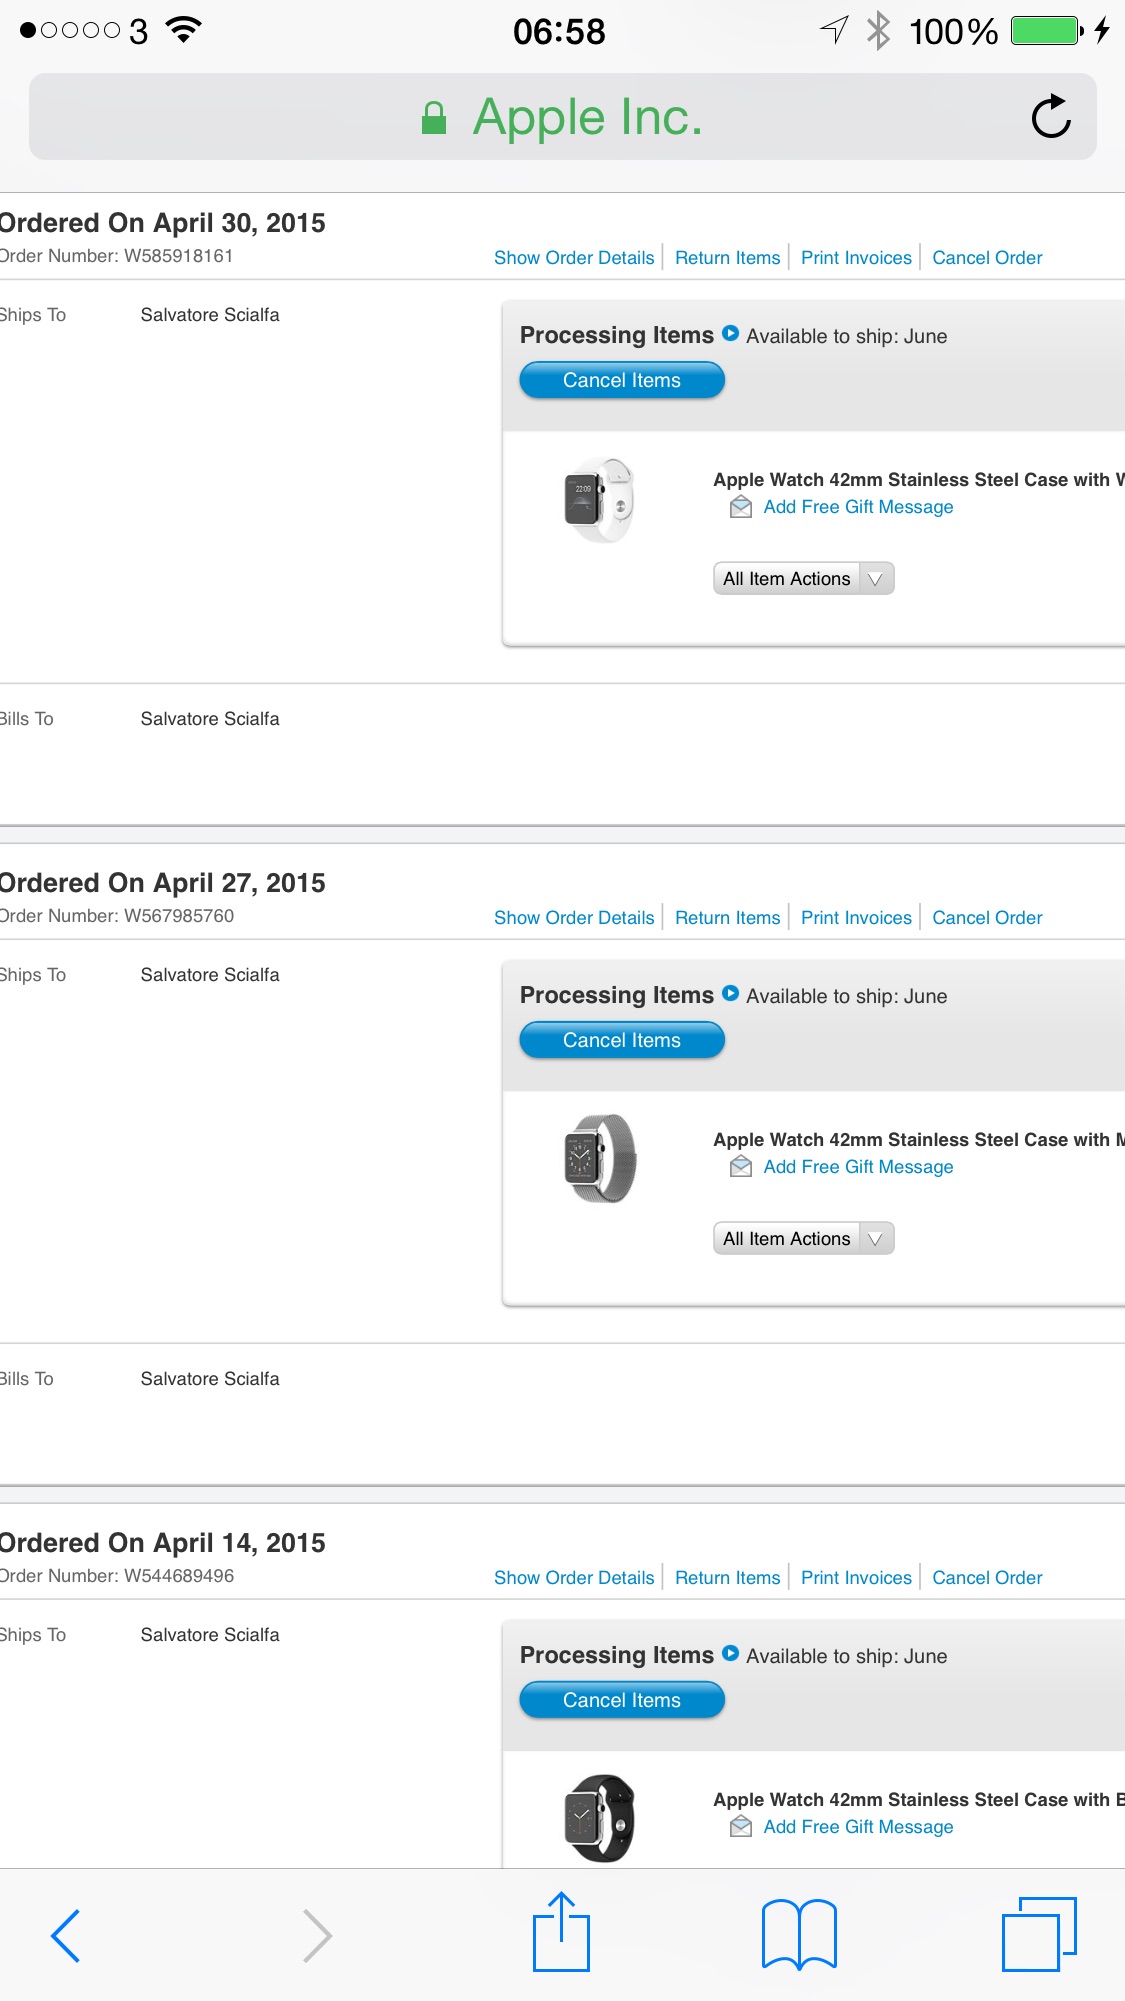
Task: Reload the page with the refresh icon
Action: 1051,117
